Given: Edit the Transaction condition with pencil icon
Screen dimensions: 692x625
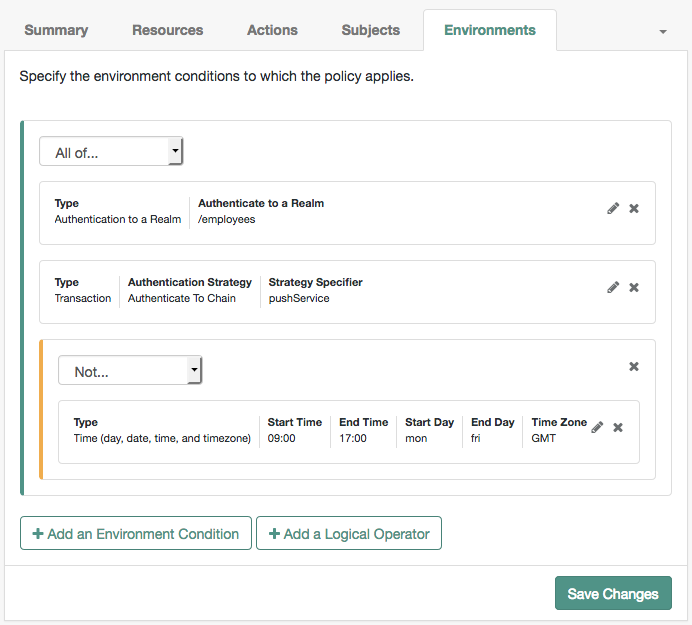Looking at the screenshot, I should 613,287.
